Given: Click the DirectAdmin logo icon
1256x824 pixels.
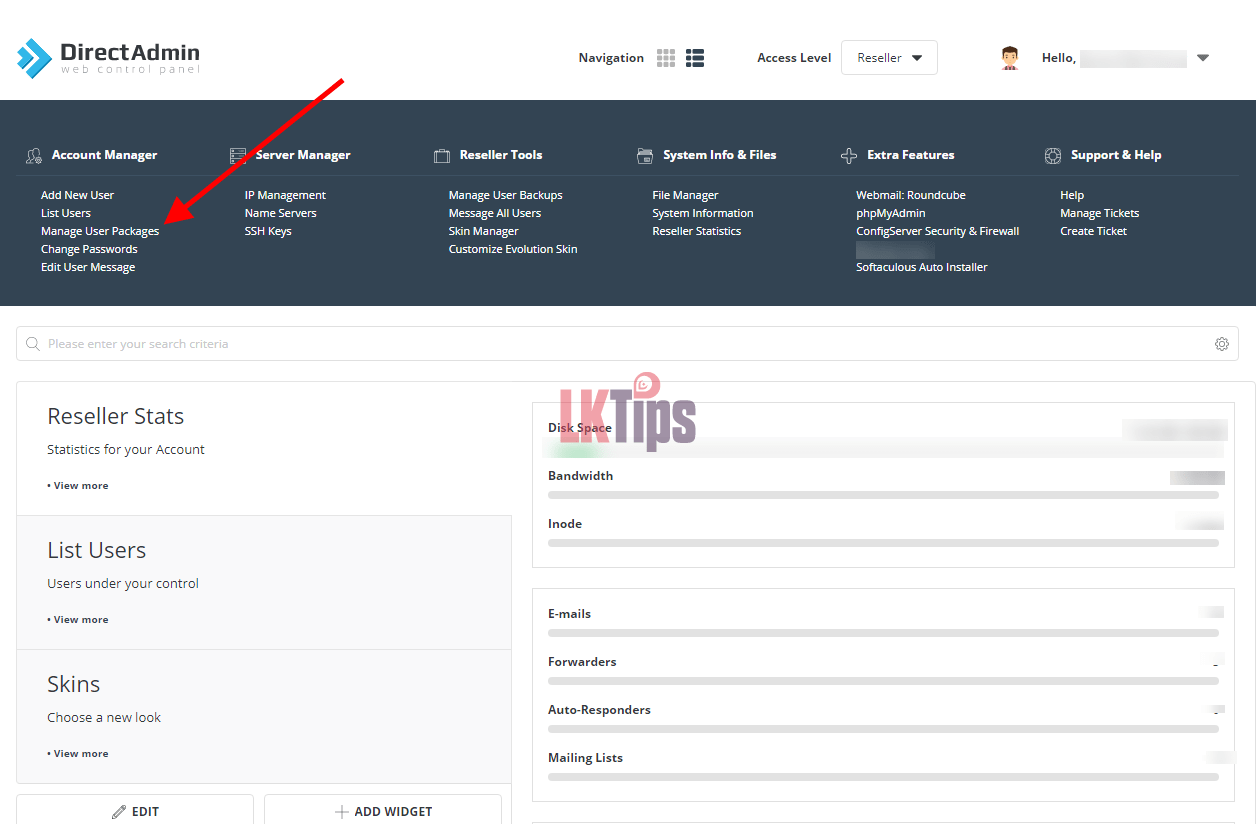Looking at the screenshot, I should click(34, 58).
